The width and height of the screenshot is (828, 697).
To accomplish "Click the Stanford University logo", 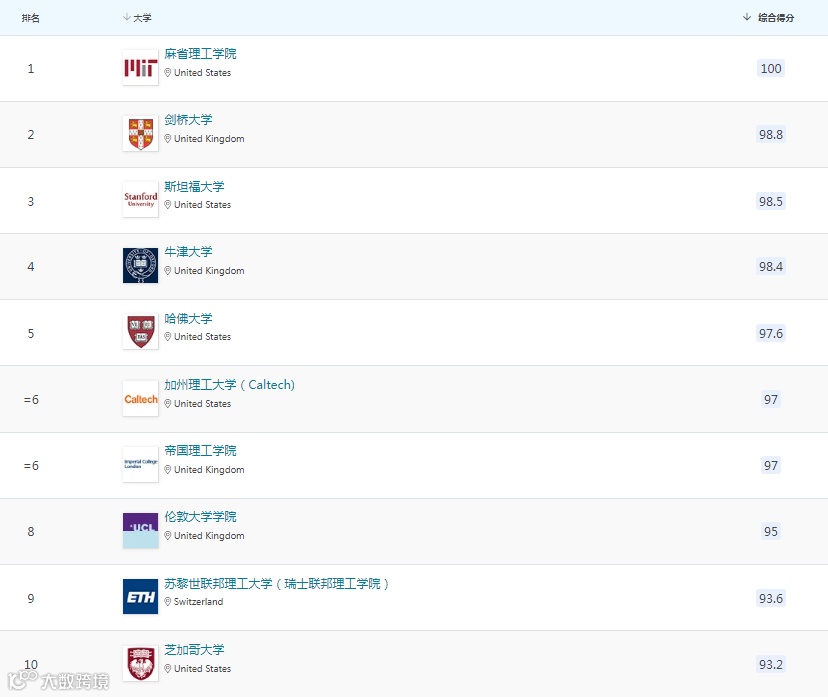I will coord(140,200).
